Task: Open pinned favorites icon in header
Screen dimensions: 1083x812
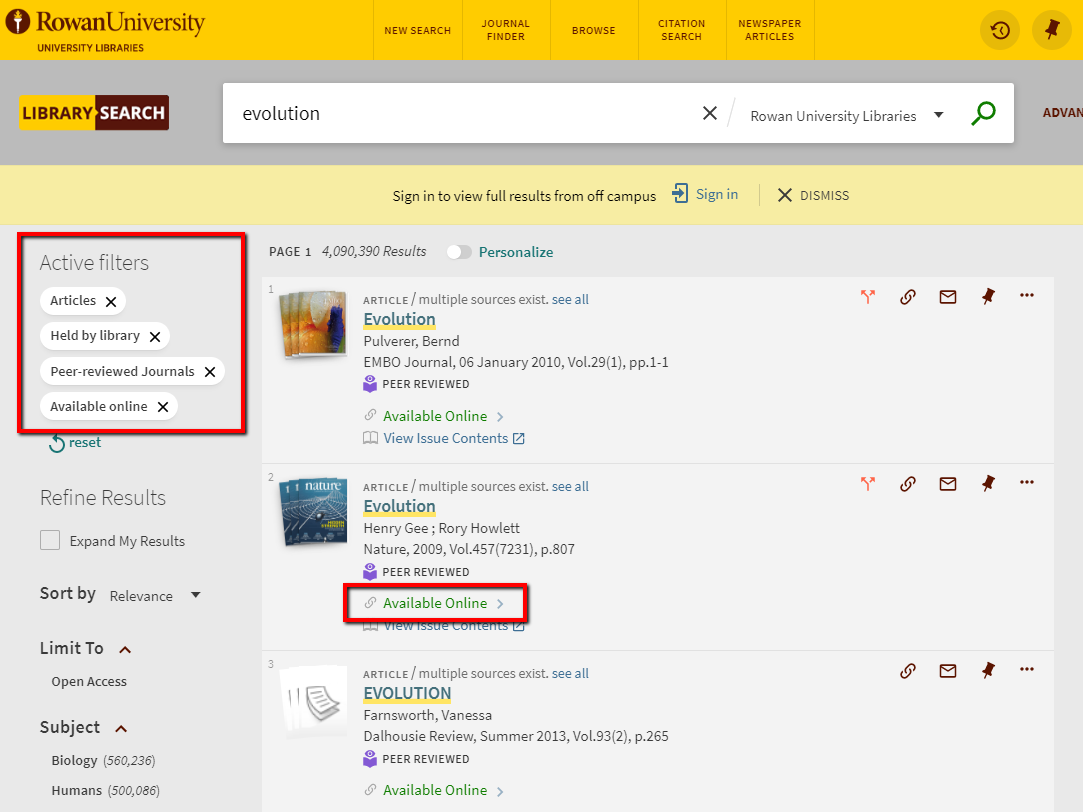Action: click(1051, 30)
